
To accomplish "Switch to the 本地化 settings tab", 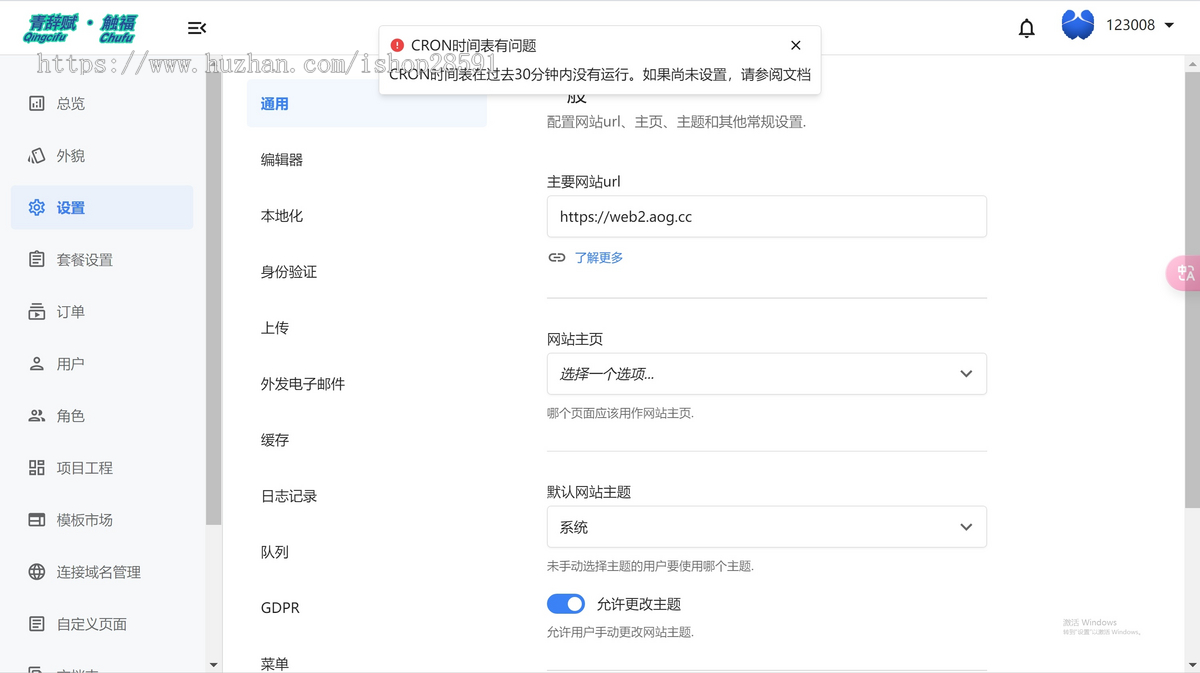I will (x=366, y=216).
